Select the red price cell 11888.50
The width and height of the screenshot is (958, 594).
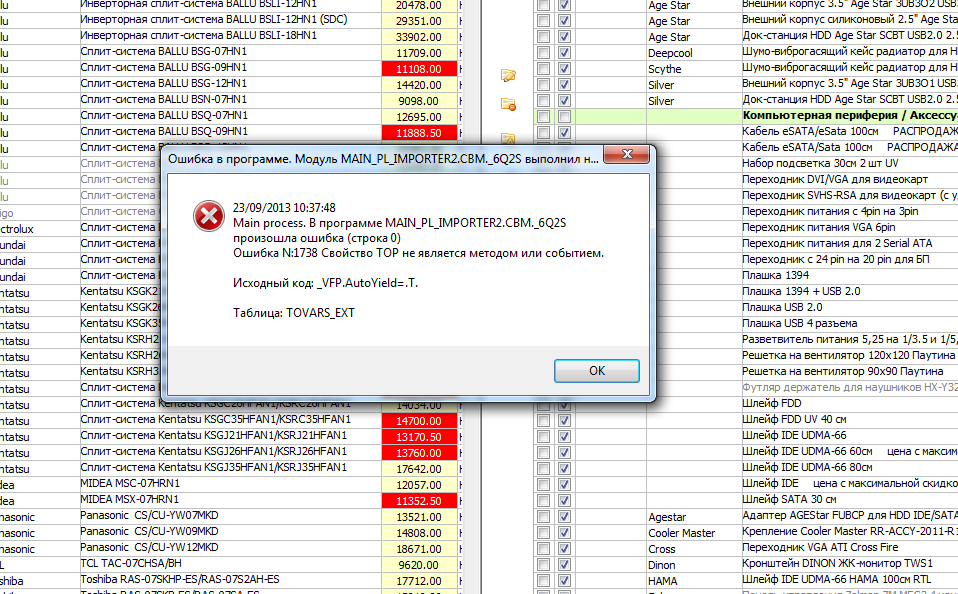pyautogui.click(x=419, y=133)
